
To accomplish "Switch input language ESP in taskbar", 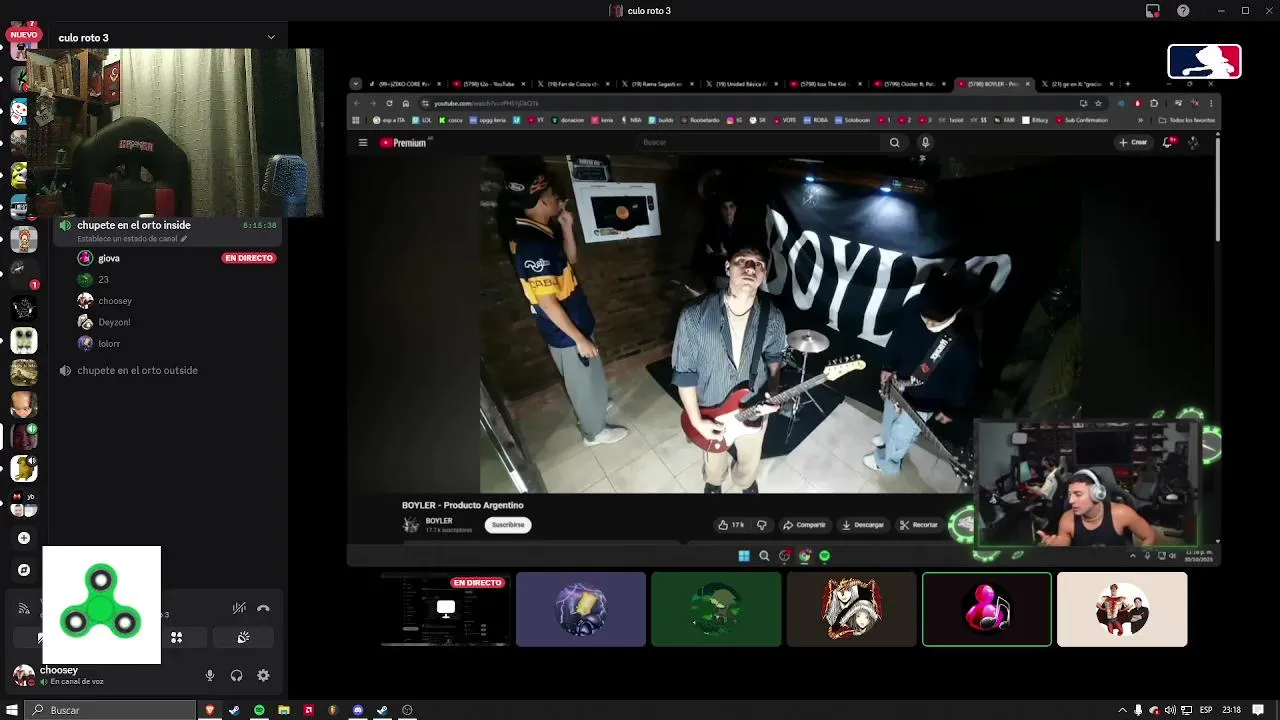I will pos(1206,710).
